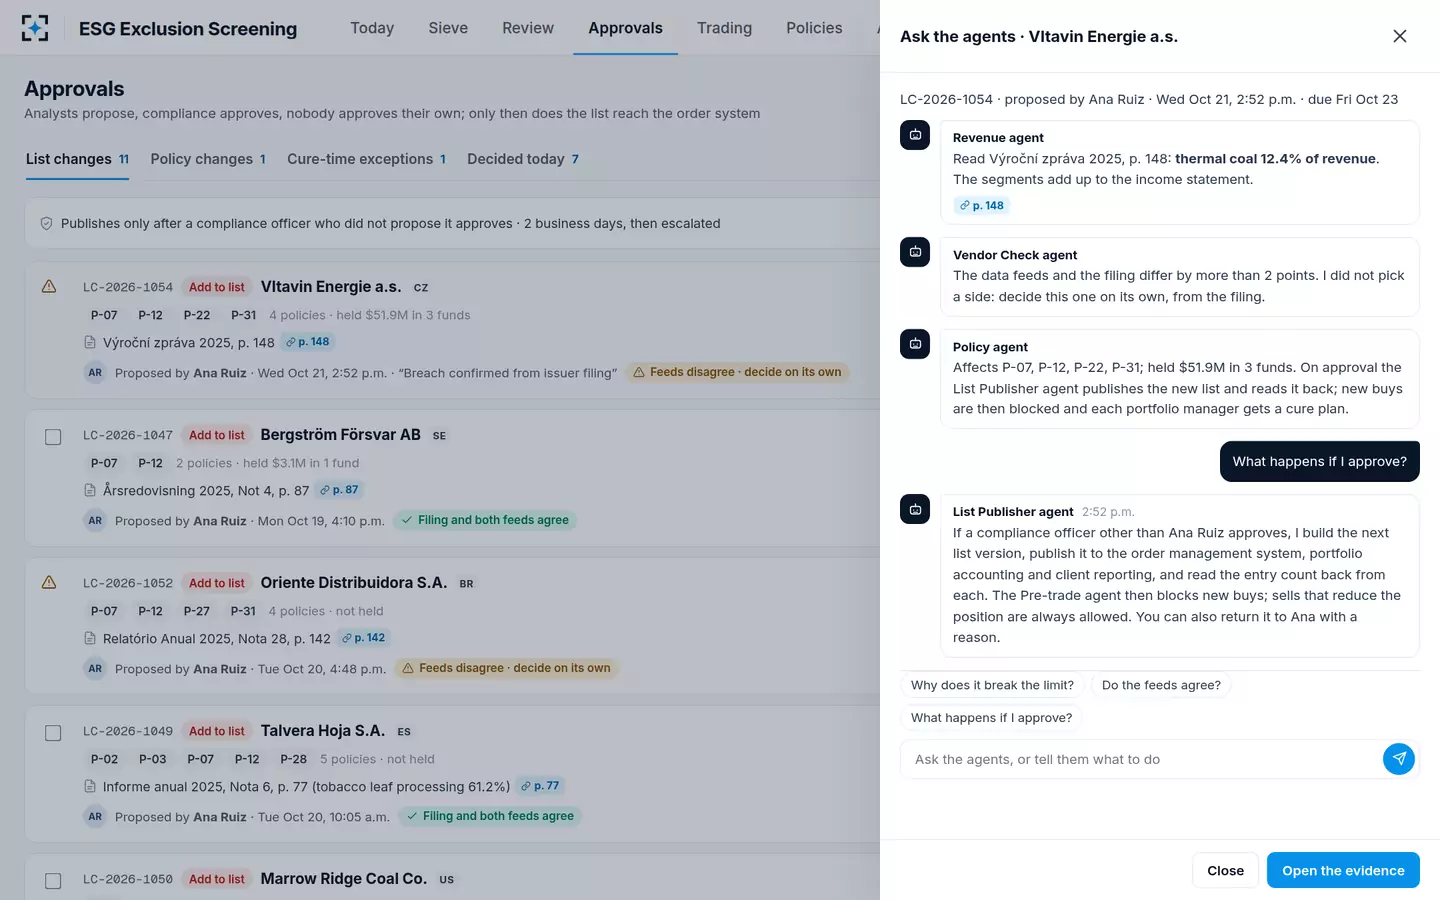Open the p. 142 link for Relatório Anual 2025
Screen dimensions: 1440x900
point(363,638)
